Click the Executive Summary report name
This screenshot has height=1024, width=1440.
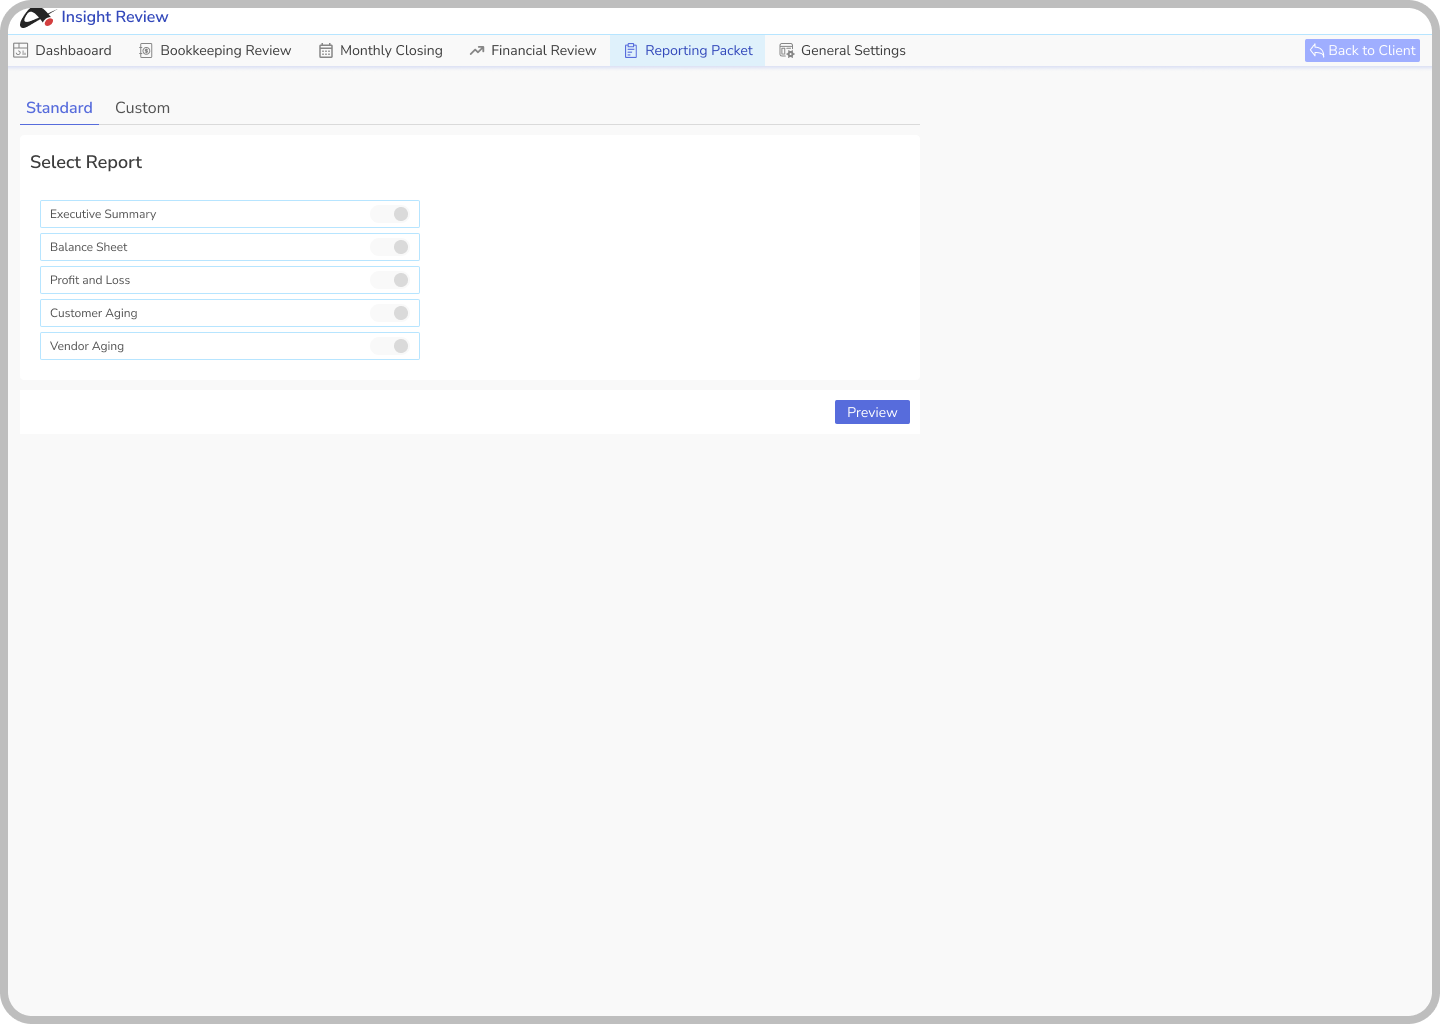(103, 214)
